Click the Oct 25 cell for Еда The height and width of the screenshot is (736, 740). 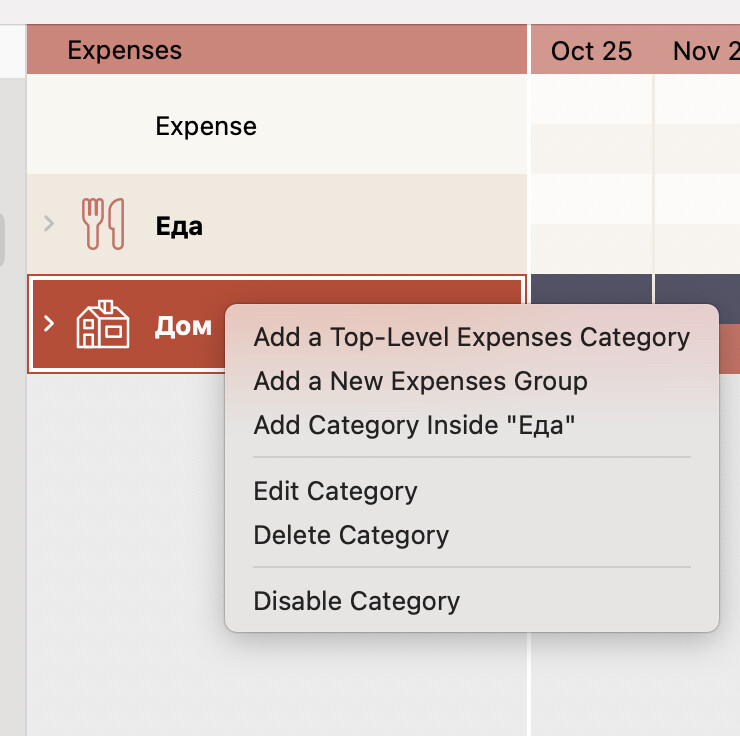point(591,224)
